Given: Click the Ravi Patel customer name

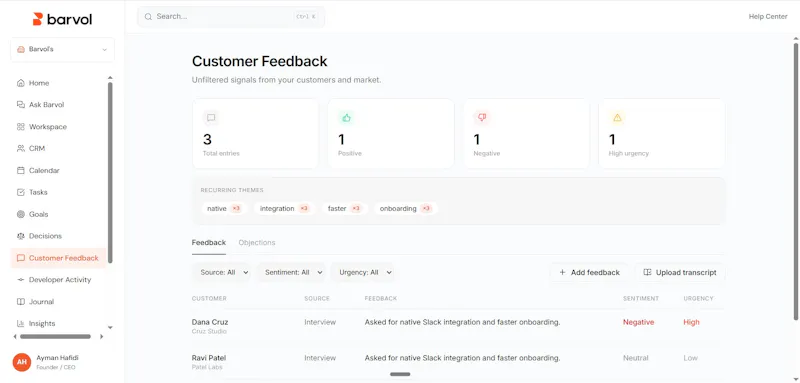Looking at the screenshot, I should click(x=209, y=358).
